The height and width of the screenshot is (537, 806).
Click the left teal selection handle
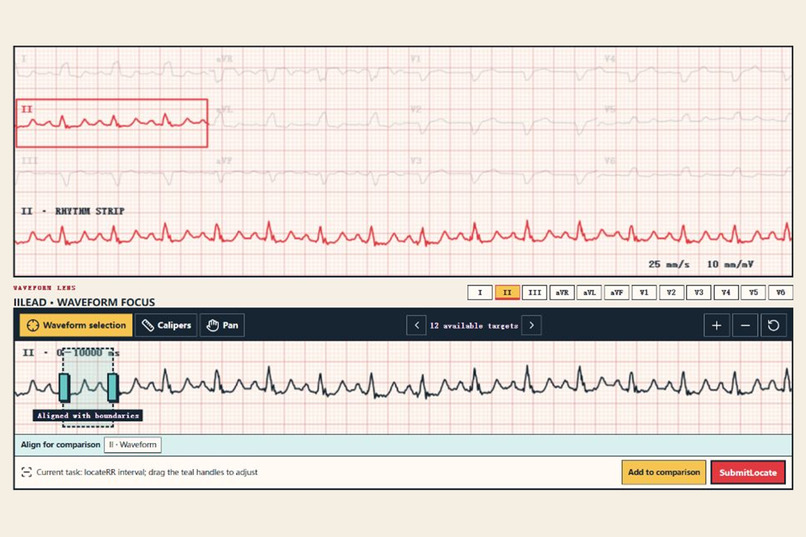point(64,388)
